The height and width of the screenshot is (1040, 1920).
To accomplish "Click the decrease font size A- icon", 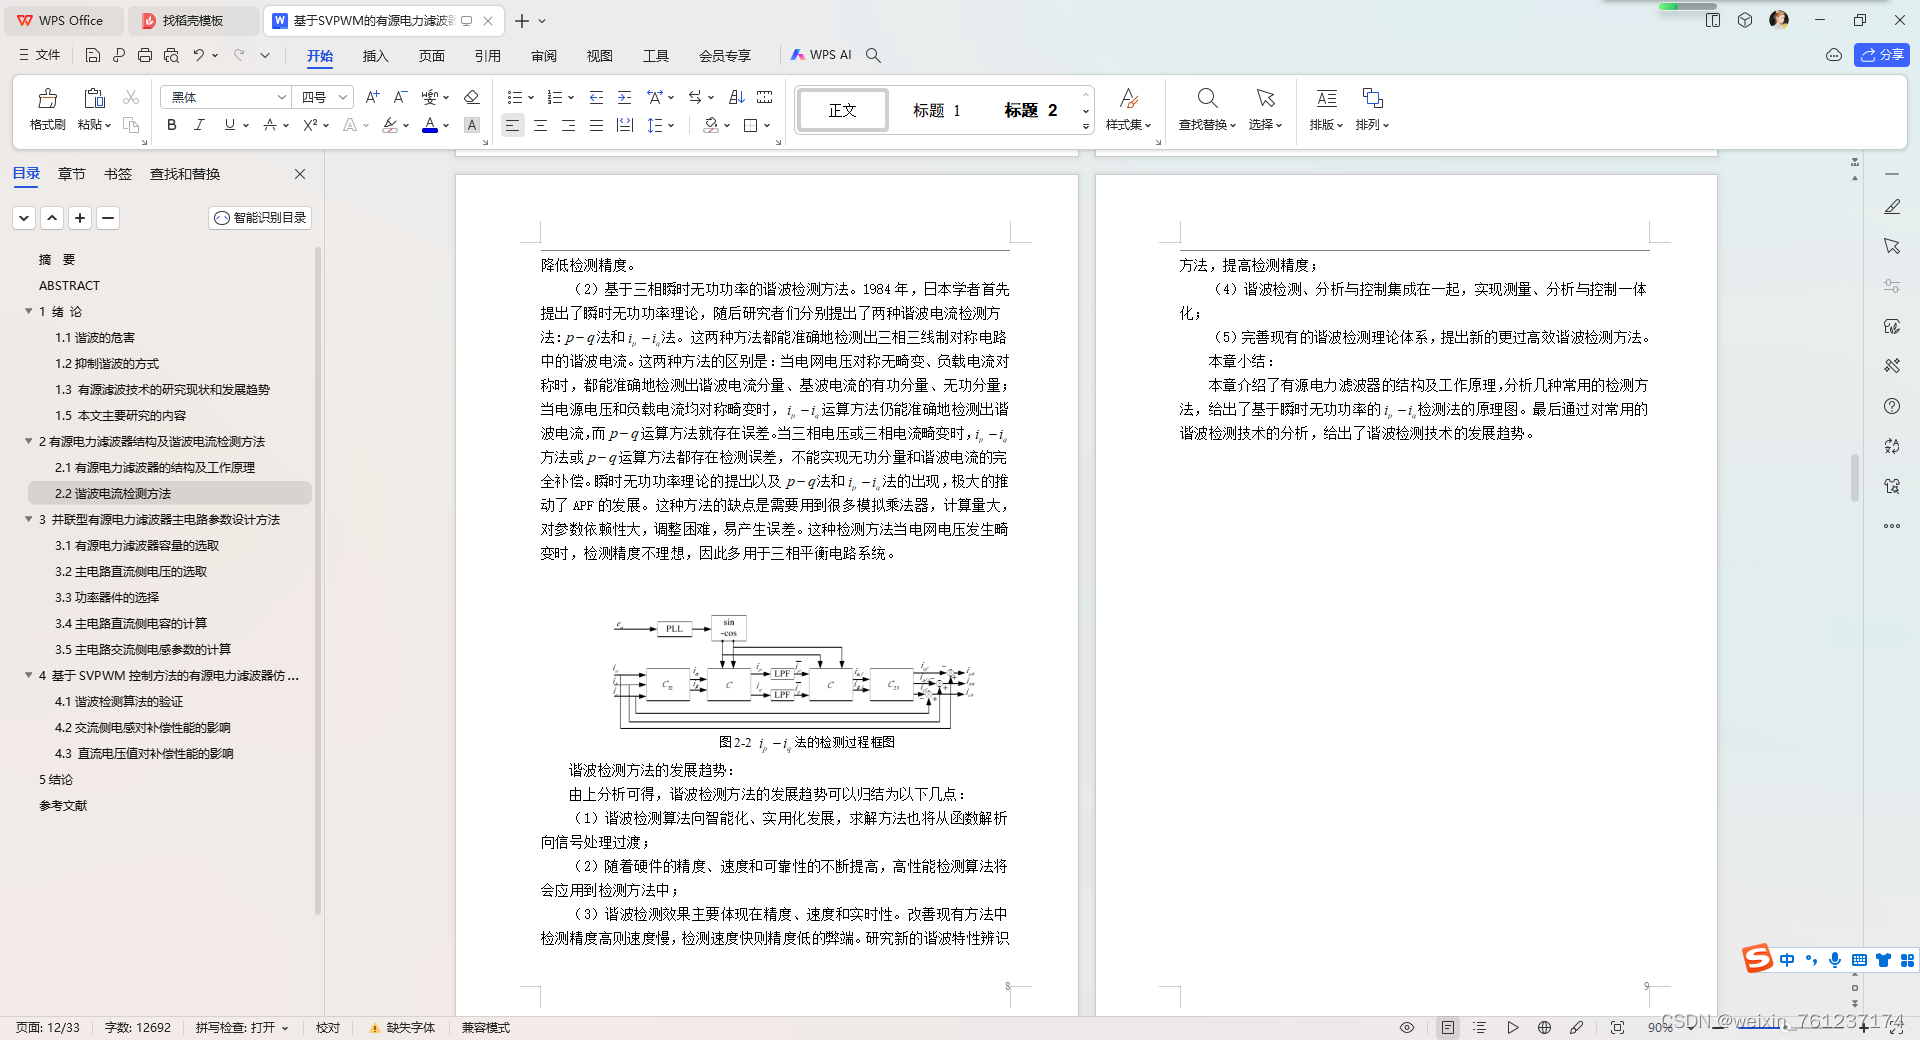I will pos(400,97).
